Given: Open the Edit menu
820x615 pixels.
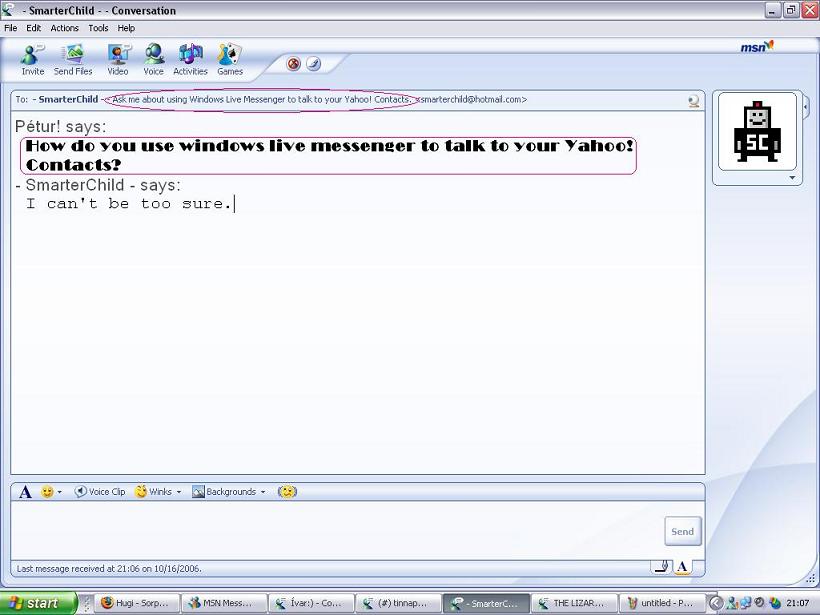Looking at the screenshot, I should (x=33, y=28).
